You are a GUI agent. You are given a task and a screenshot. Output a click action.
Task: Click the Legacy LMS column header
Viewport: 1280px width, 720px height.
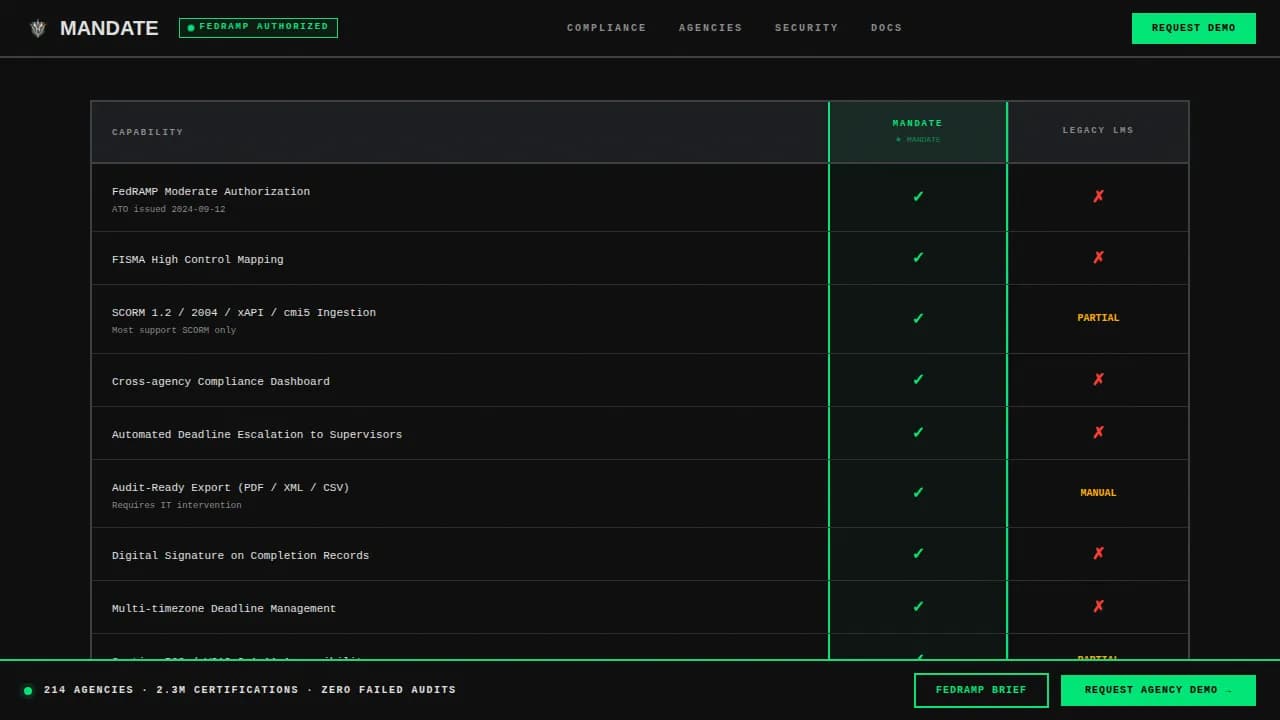(x=1098, y=130)
